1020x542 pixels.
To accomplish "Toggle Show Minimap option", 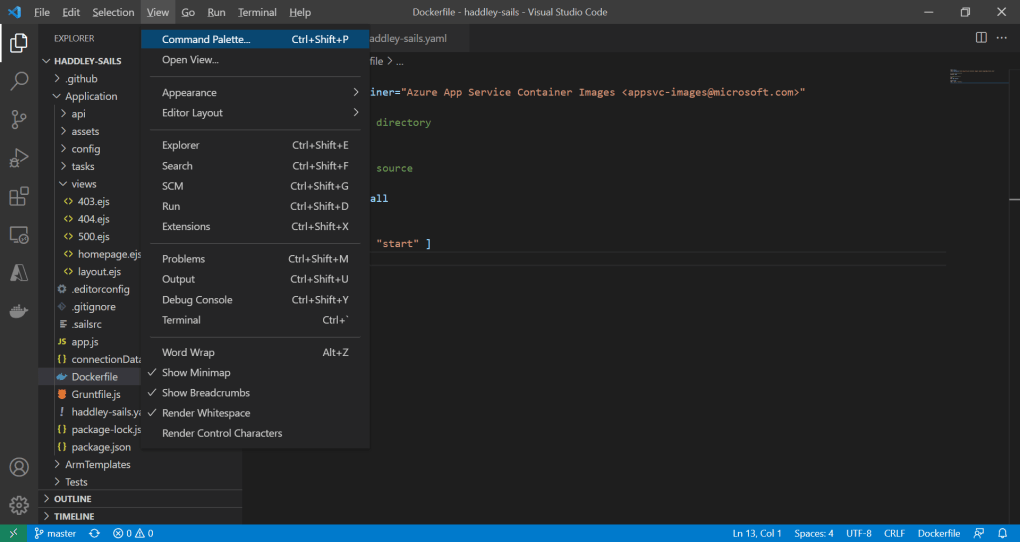I will click(196, 373).
